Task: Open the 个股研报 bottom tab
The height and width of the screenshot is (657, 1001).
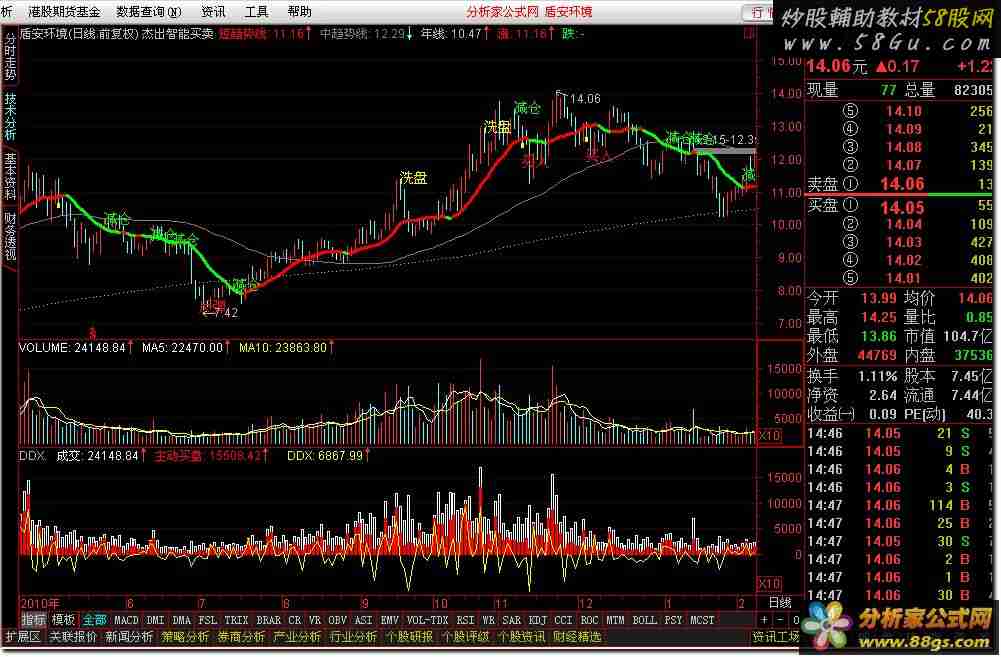Action: 408,637
